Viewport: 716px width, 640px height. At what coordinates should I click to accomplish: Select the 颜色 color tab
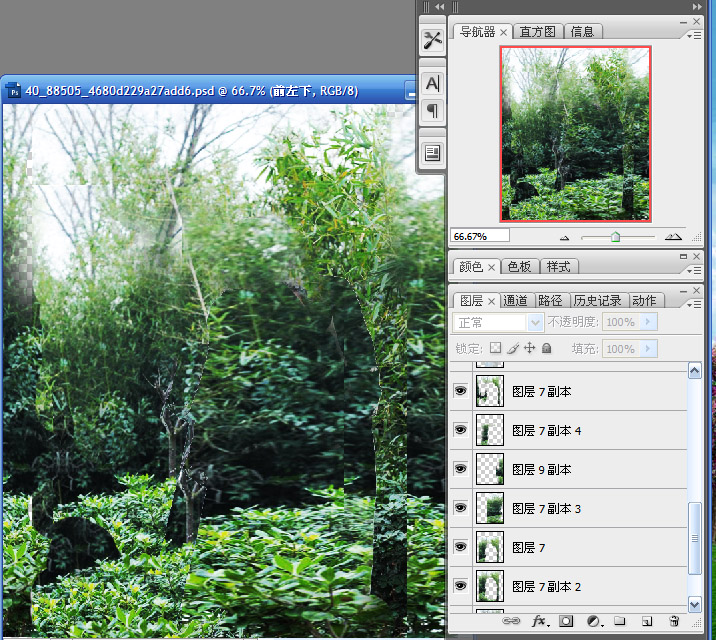tap(471, 267)
